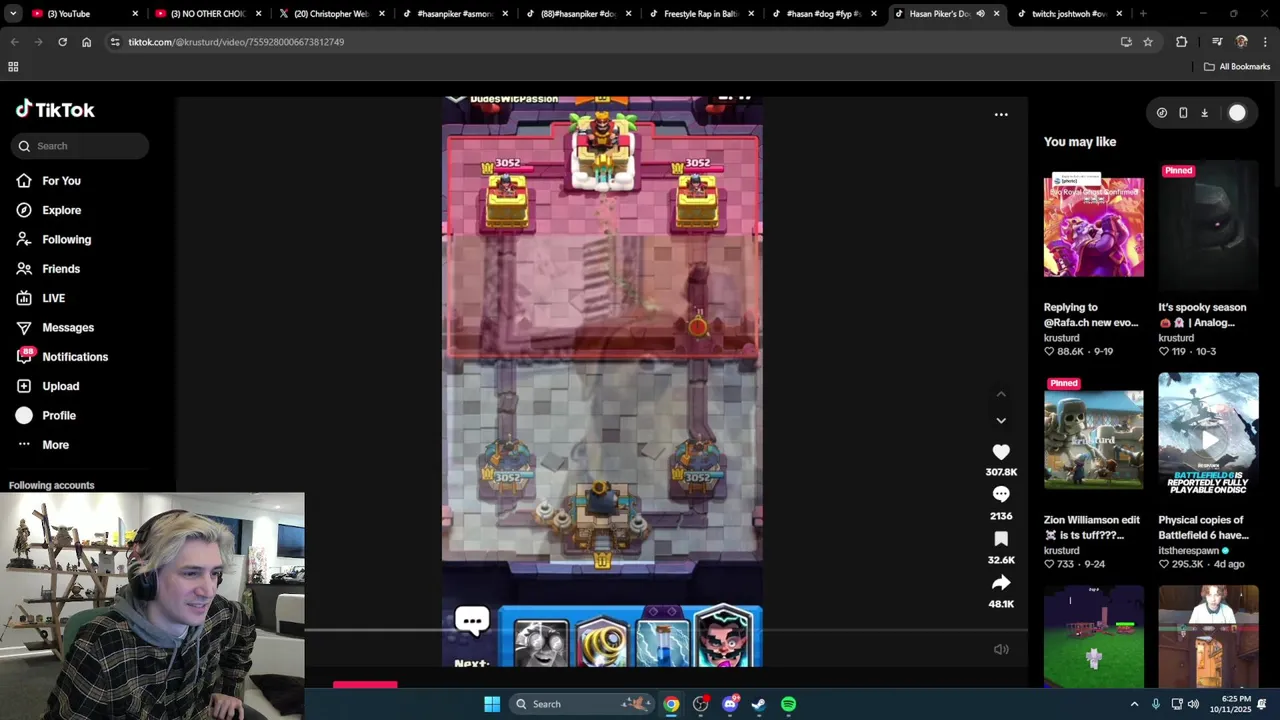This screenshot has width=1280, height=720.
Task: Open Steam from the taskbar
Action: click(x=759, y=704)
